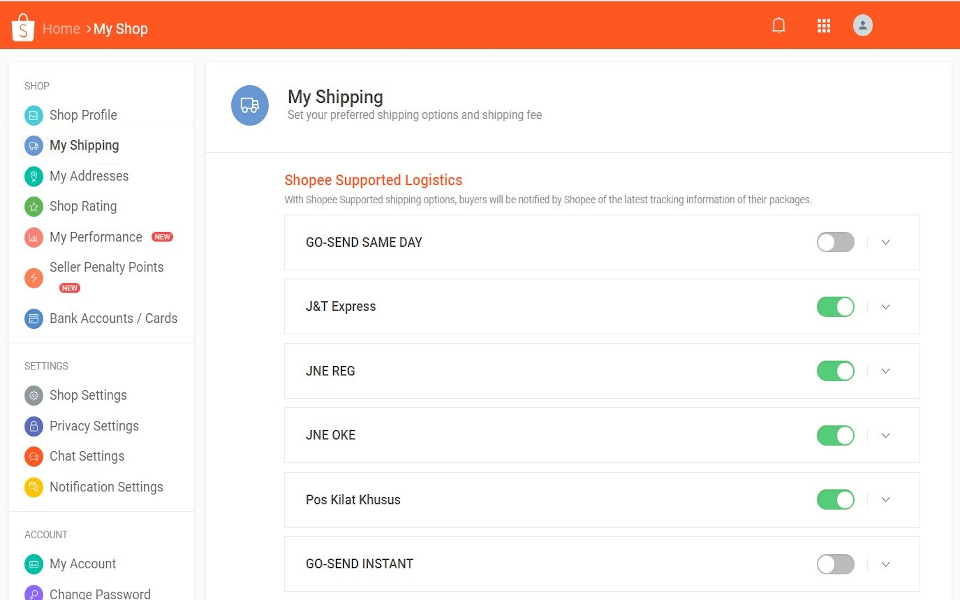Click the Privacy Settings lock icon
This screenshot has width=960, height=600.
click(x=34, y=426)
